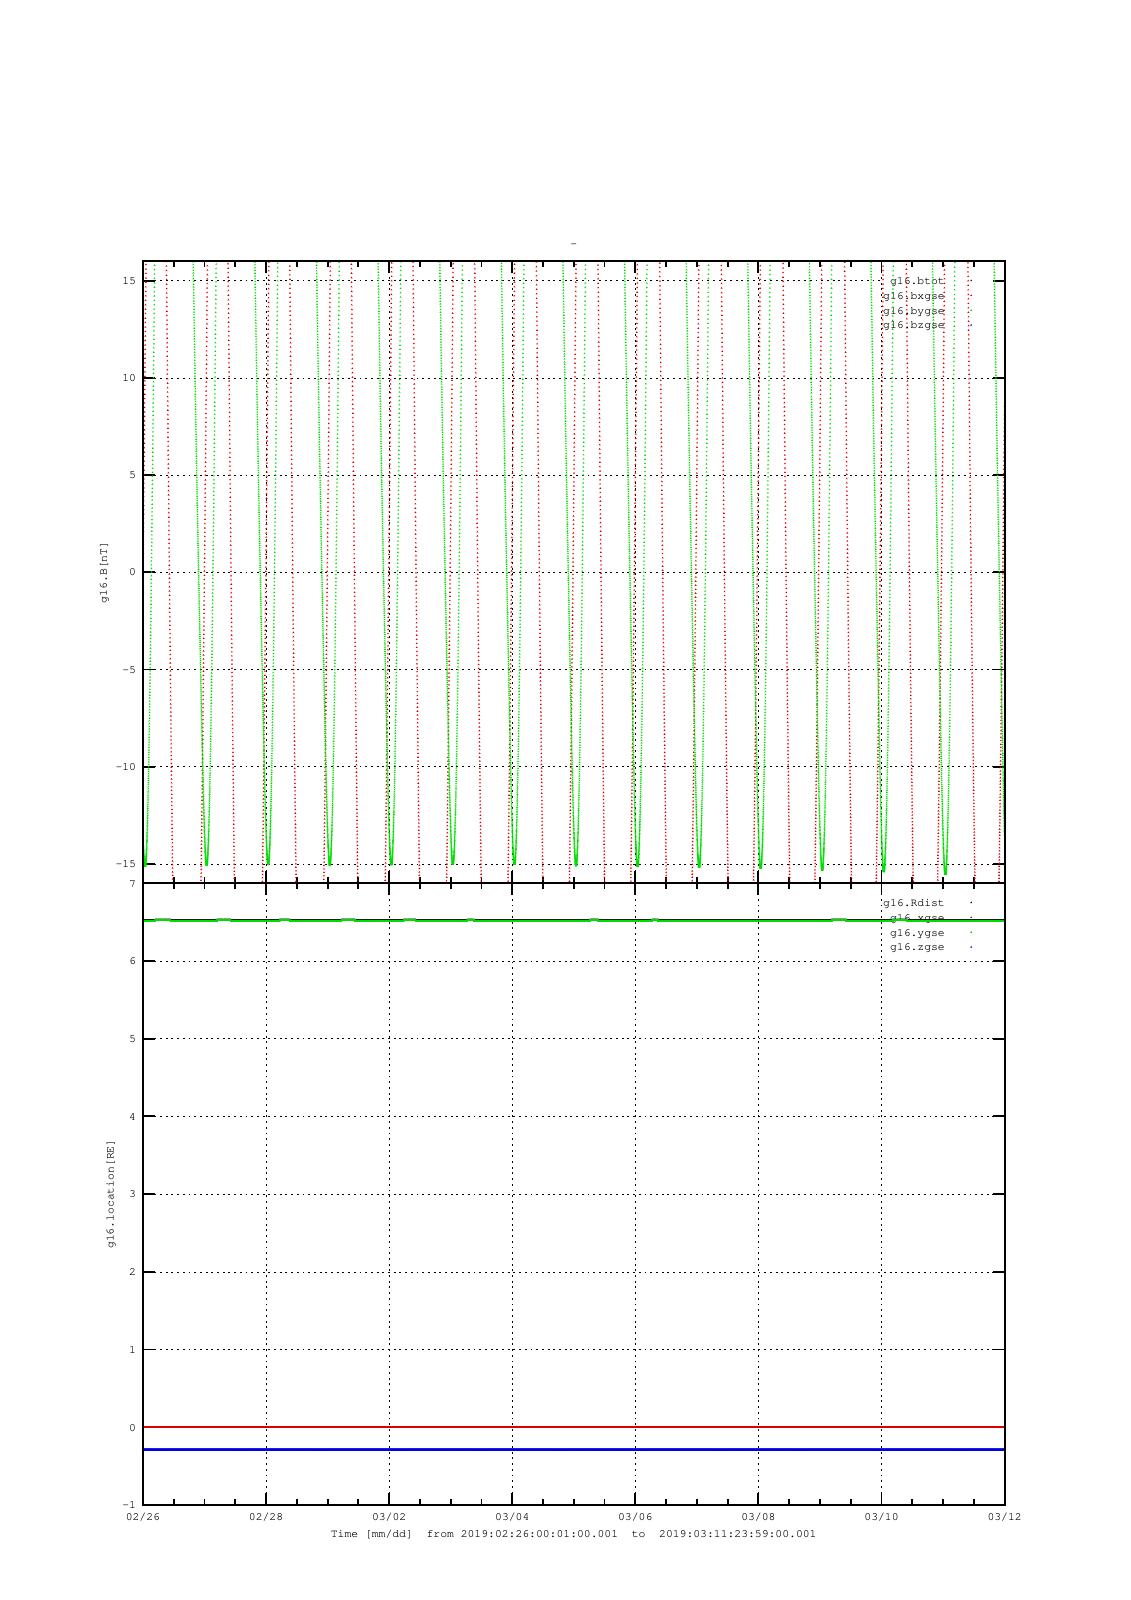
Task: Select the 02/28 date tick label
Action: pyautogui.click(x=266, y=1516)
